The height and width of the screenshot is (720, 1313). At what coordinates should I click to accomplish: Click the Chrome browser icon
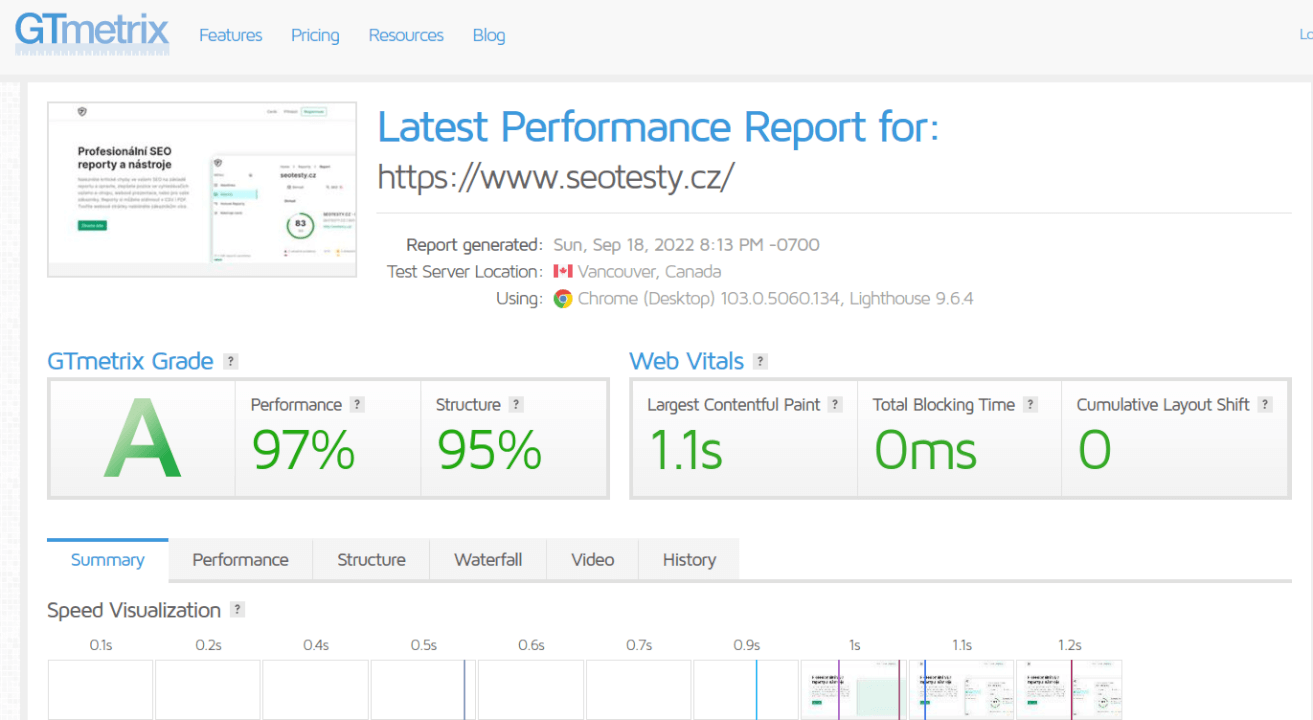563,298
